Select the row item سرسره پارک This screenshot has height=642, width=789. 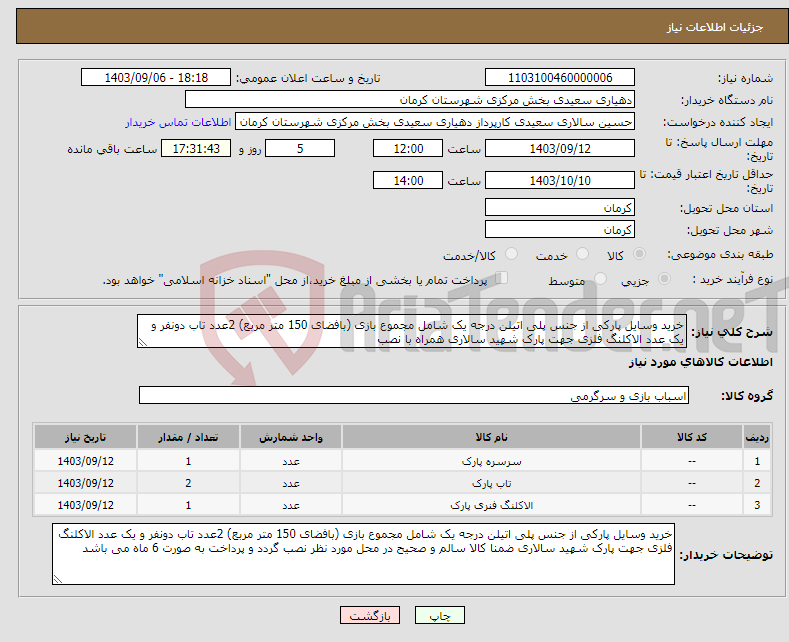491,461
